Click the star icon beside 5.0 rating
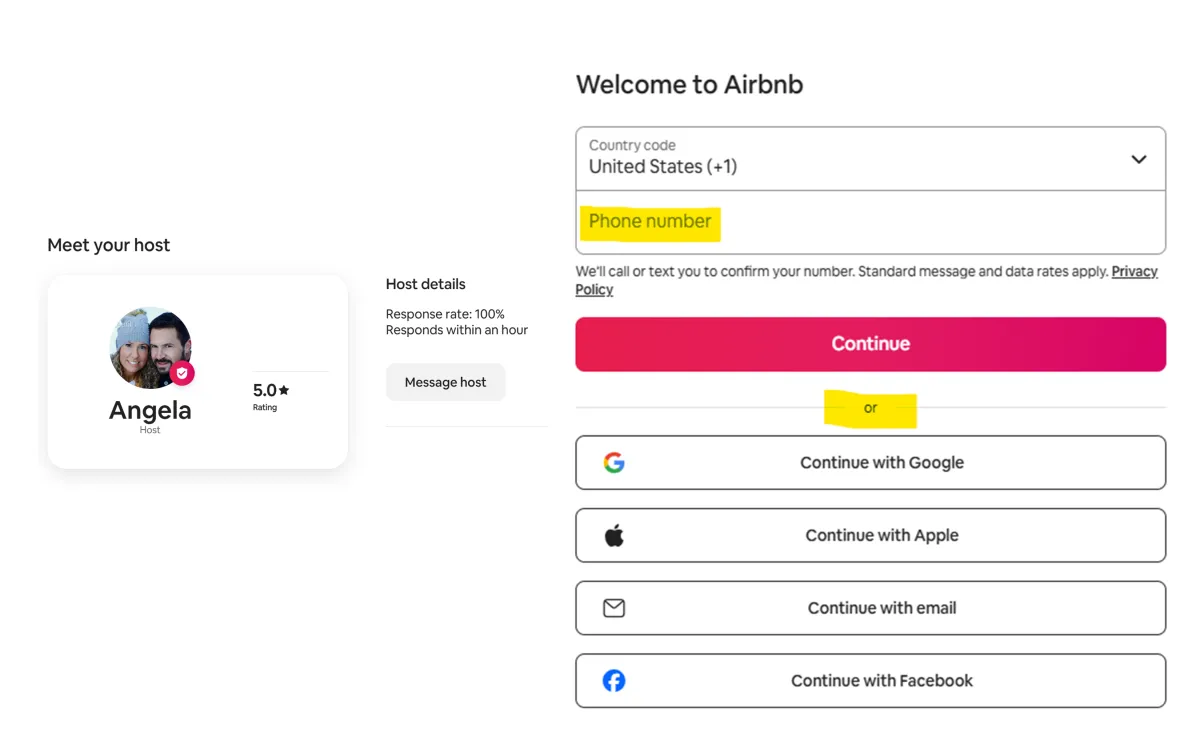 (284, 390)
